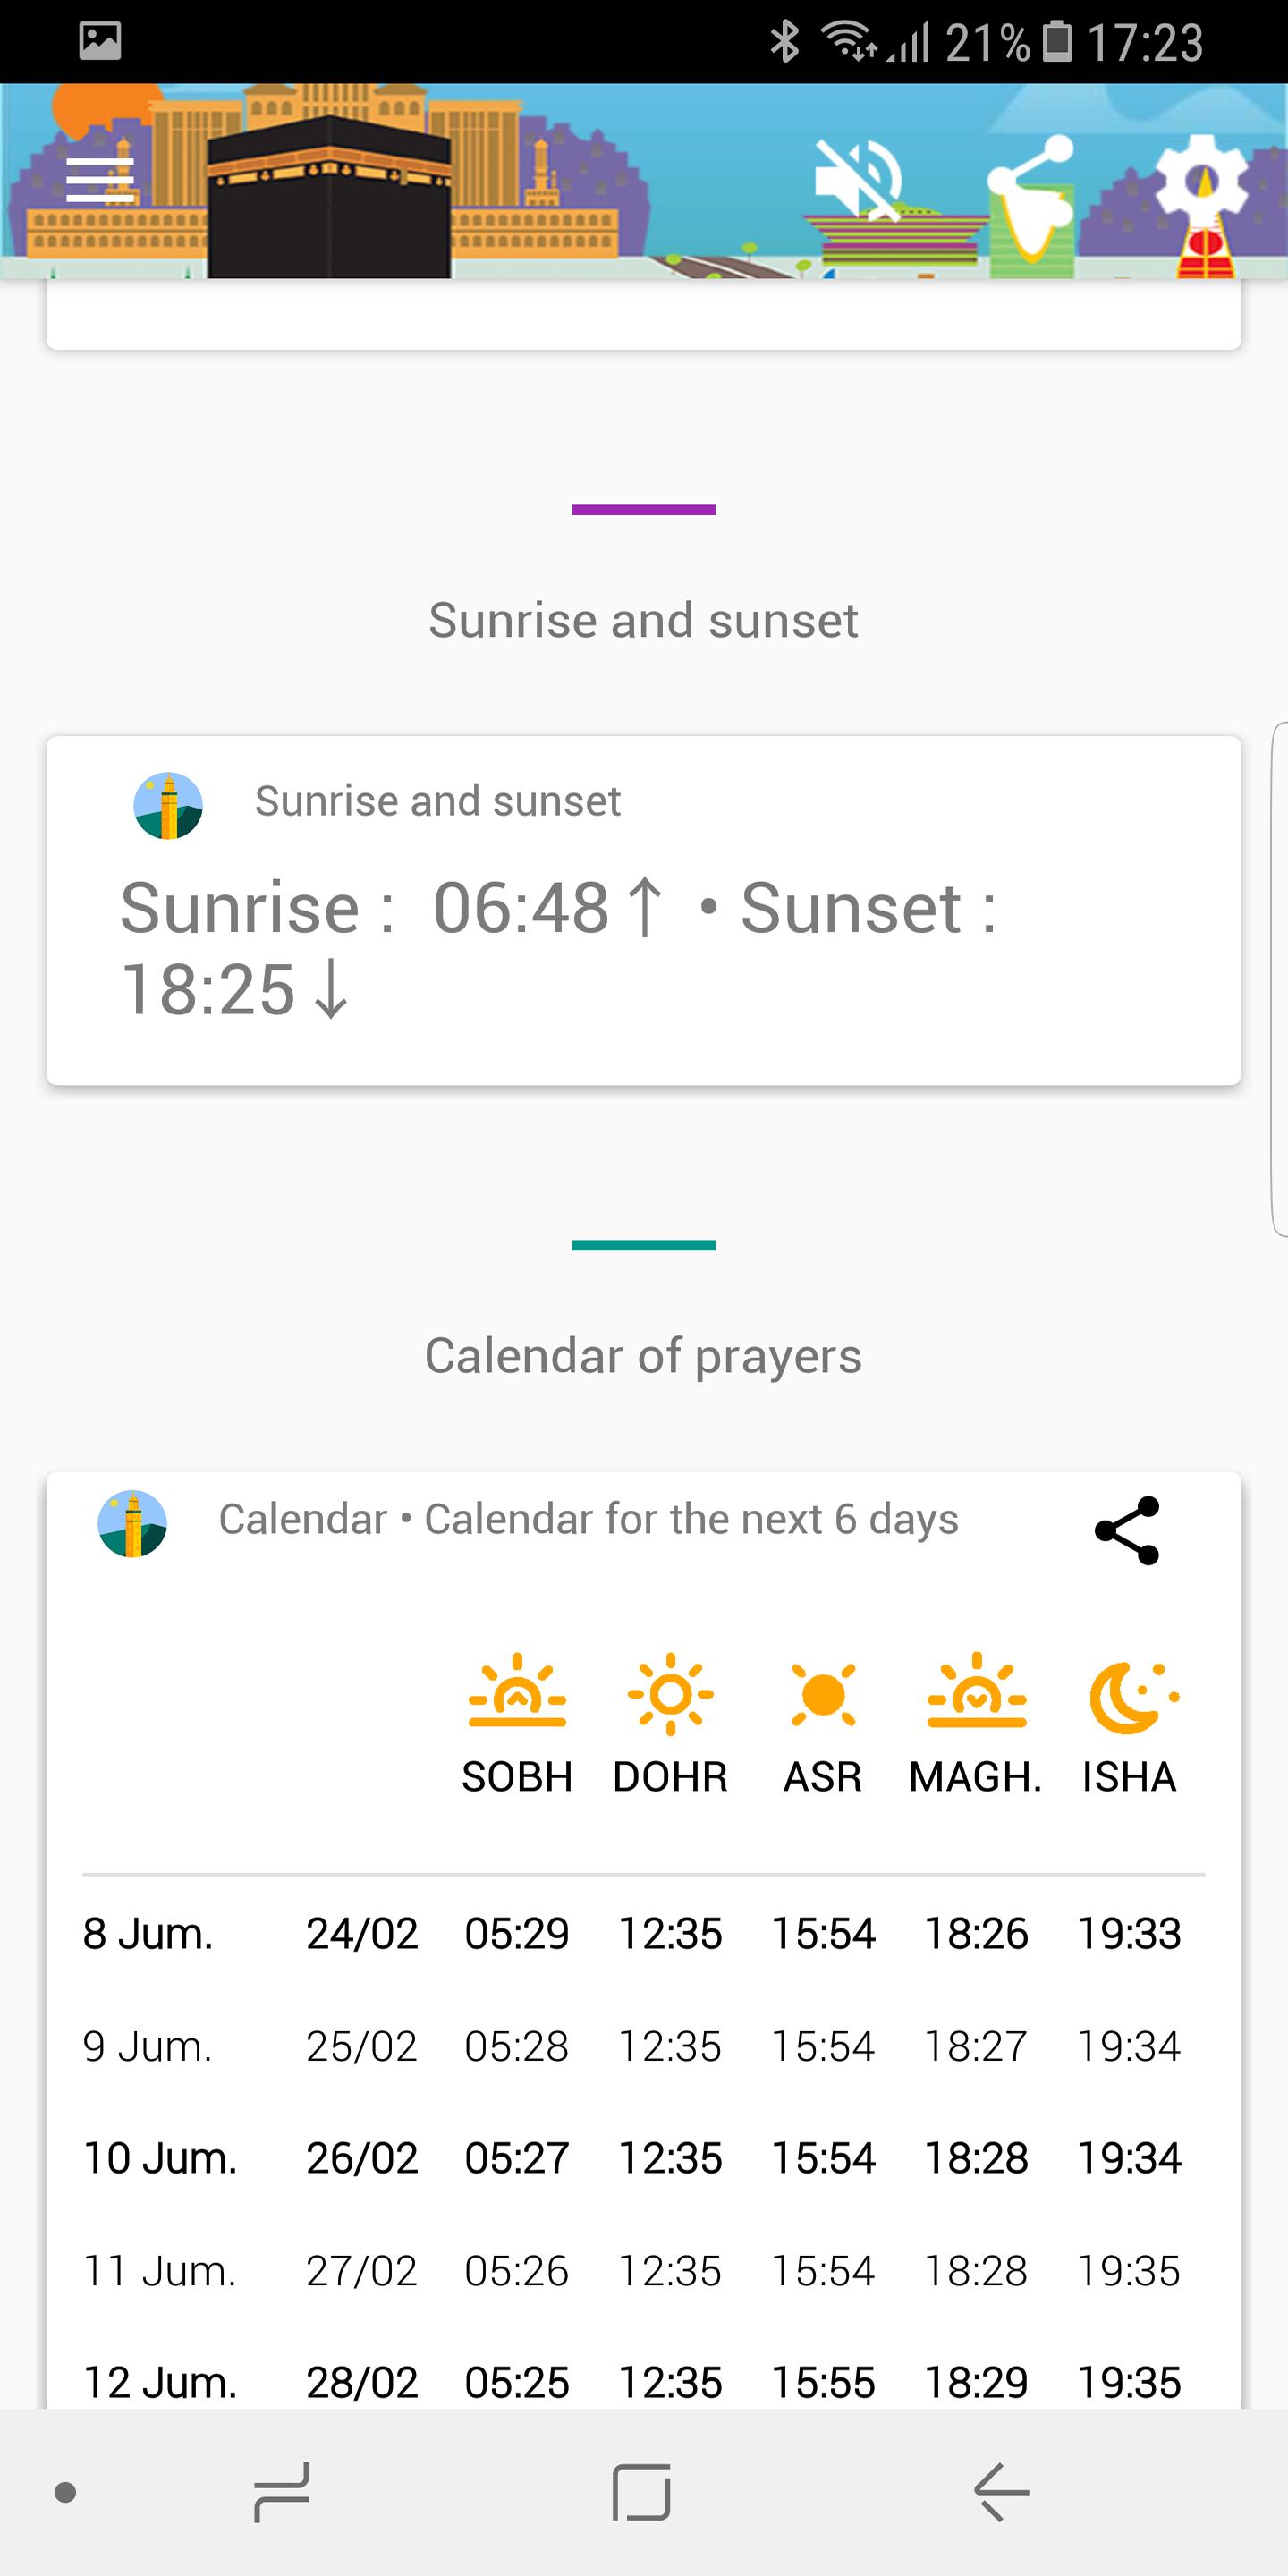Select the 10 Jum. 26/02 row
Viewport: 1288px width, 2576px height.
click(x=632, y=2158)
